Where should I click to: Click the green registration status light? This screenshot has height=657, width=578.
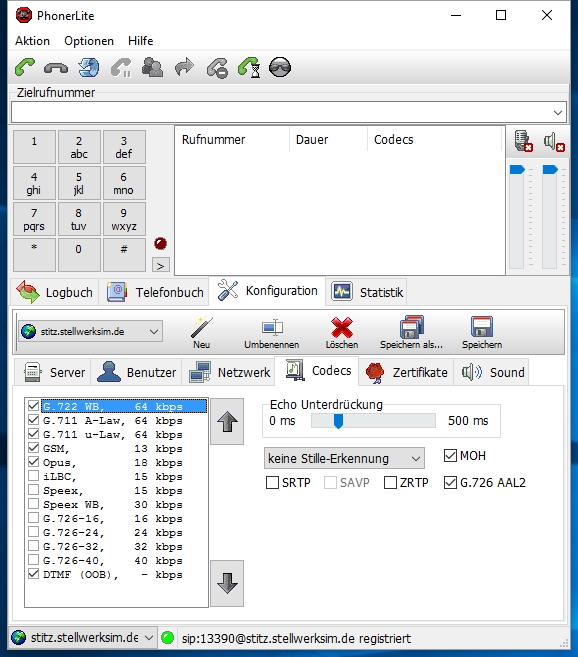(x=168, y=638)
